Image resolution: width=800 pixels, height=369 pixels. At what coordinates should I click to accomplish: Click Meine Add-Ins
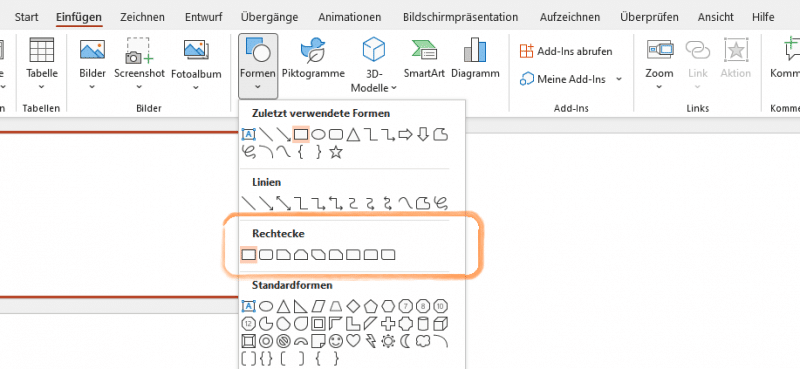pyautogui.click(x=563, y=79)
